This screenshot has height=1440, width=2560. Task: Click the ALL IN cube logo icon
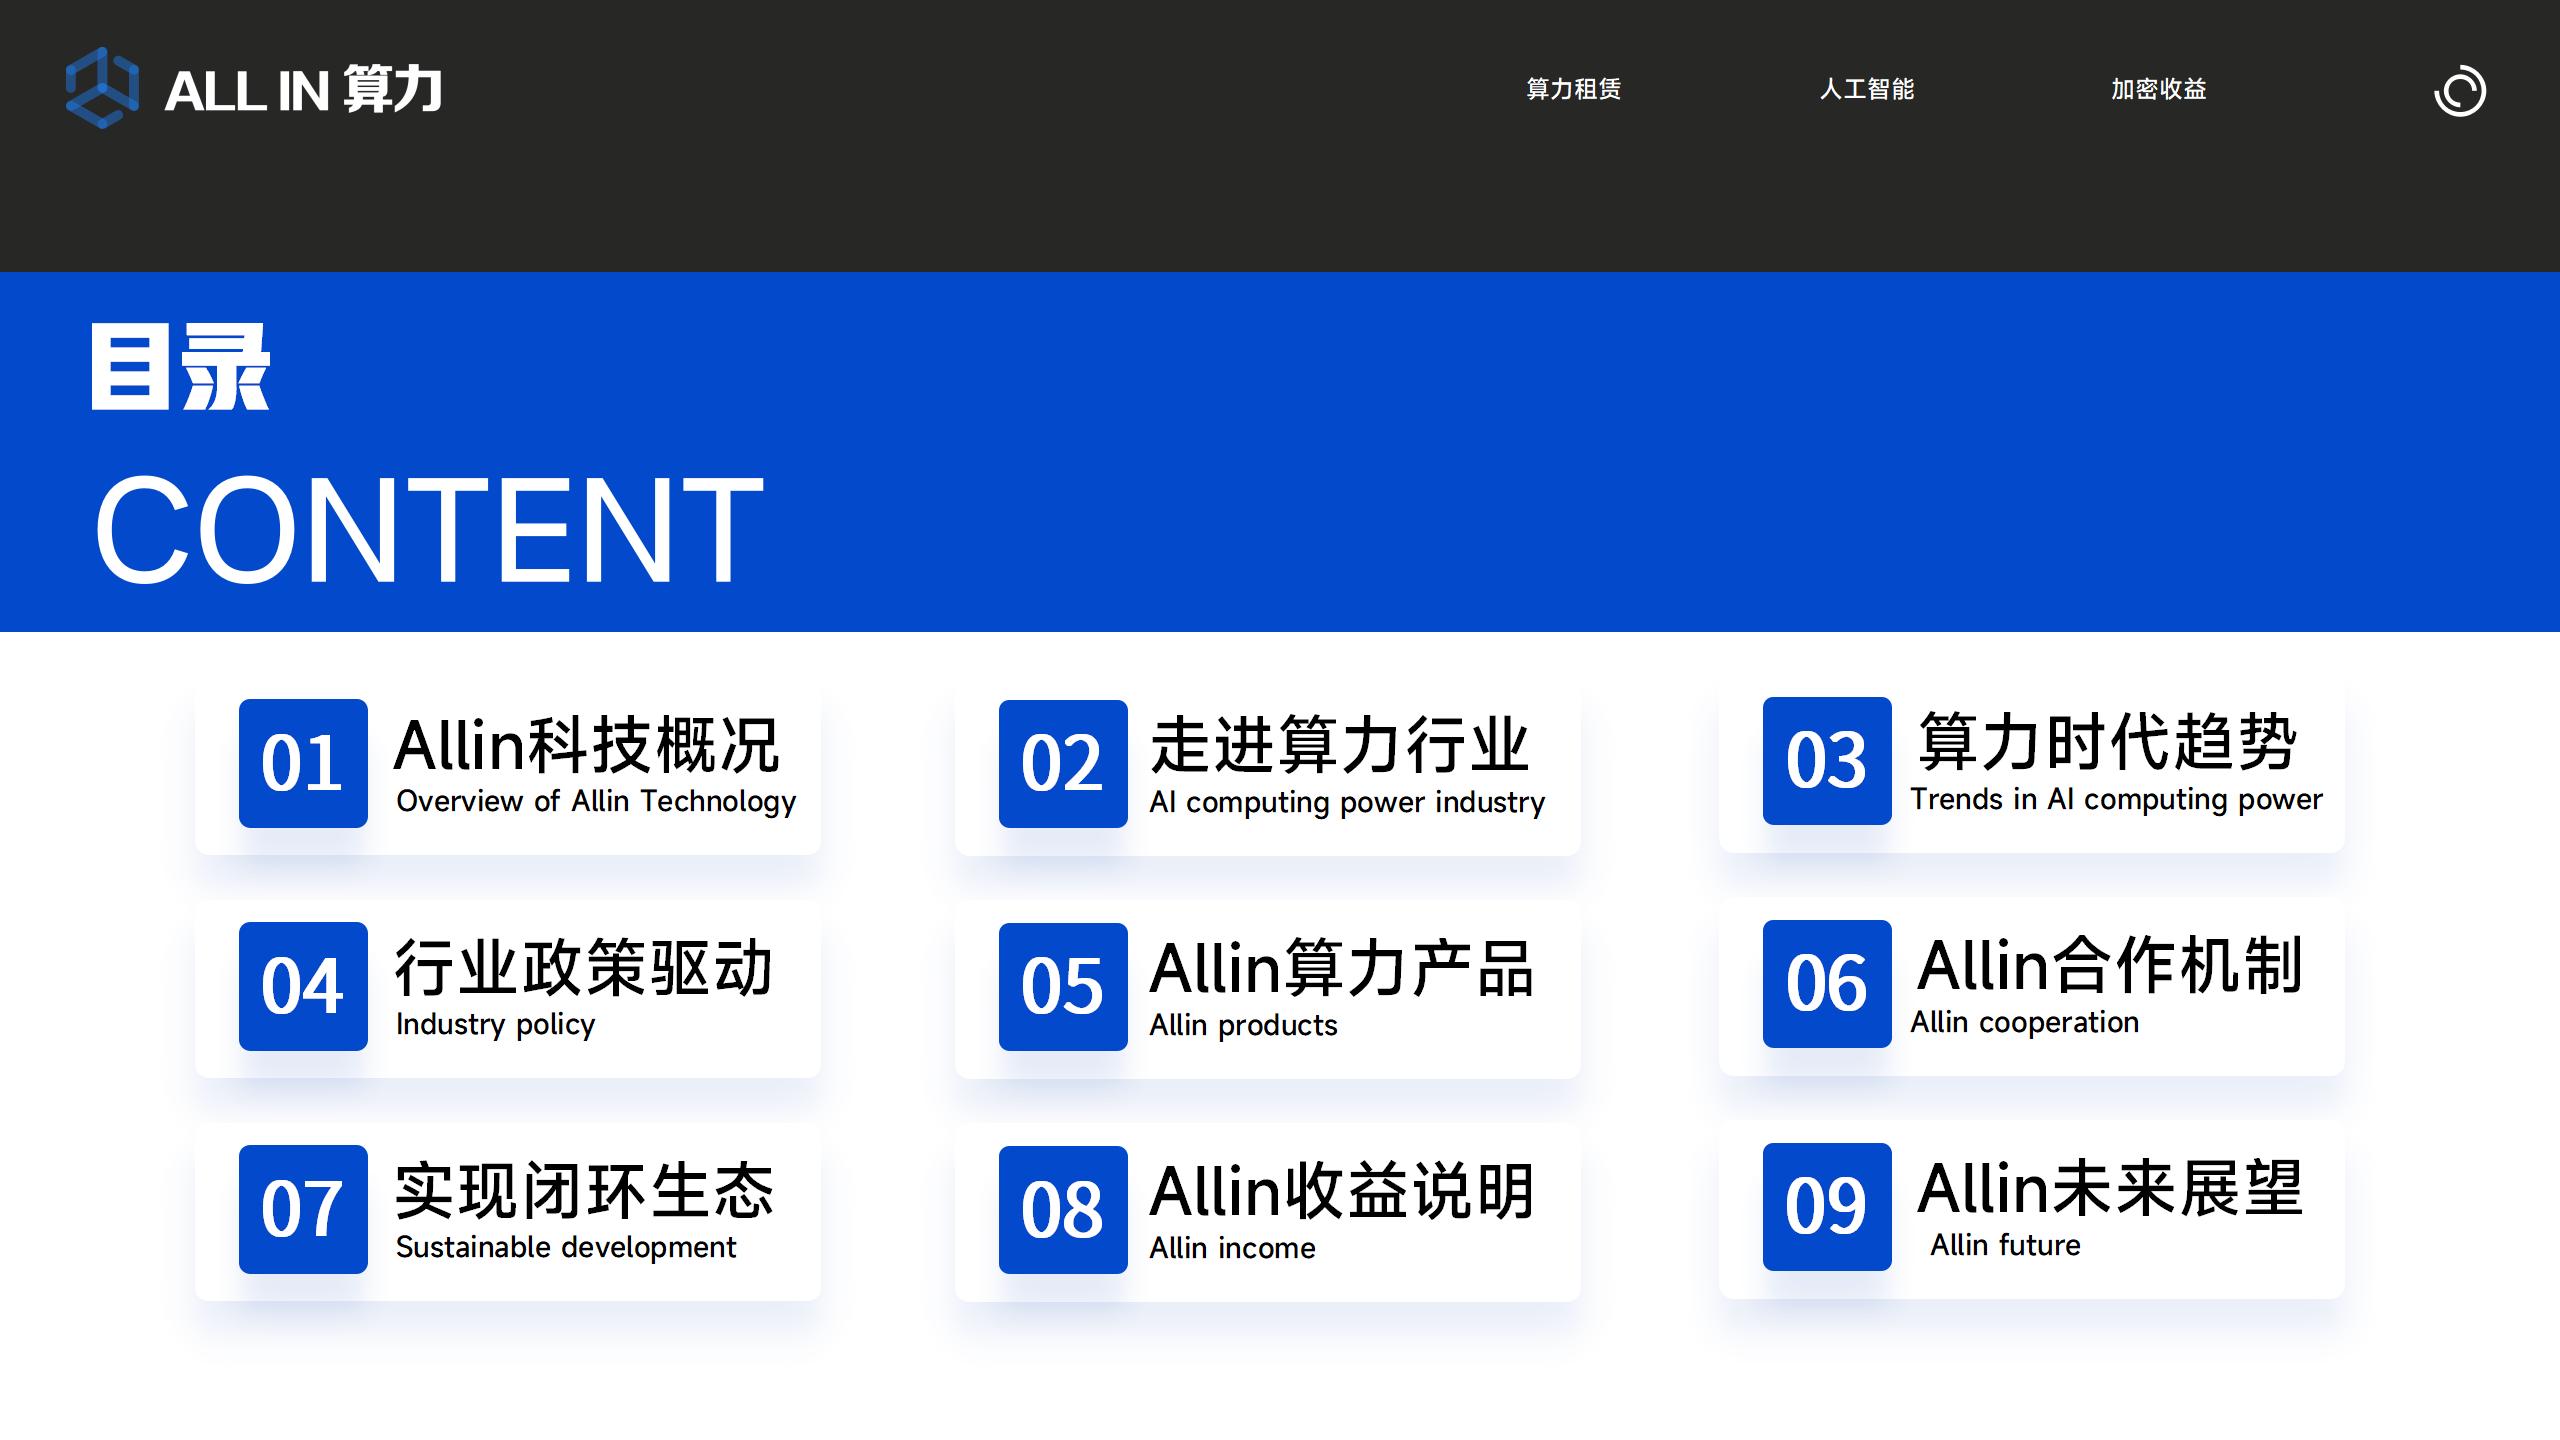[x=102, y=88]
